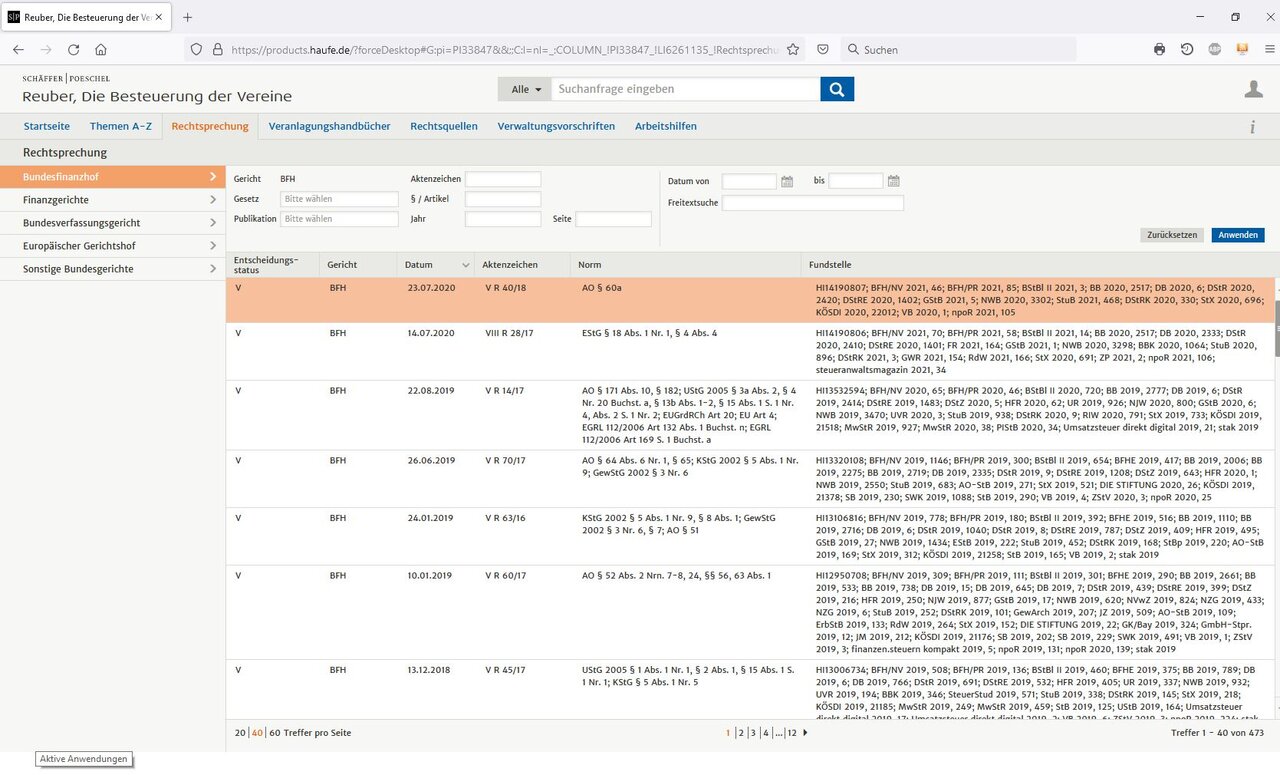The height and width of the screenshot is (775, 1280).
Task: Open the Publikation Bitte wählen dropdown
Action: tap(340, 219)
